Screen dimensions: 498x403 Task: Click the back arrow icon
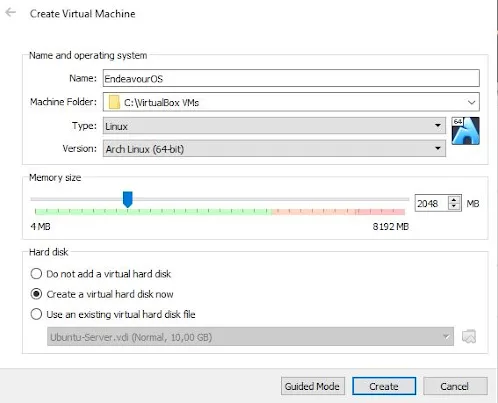pos(10,13)
